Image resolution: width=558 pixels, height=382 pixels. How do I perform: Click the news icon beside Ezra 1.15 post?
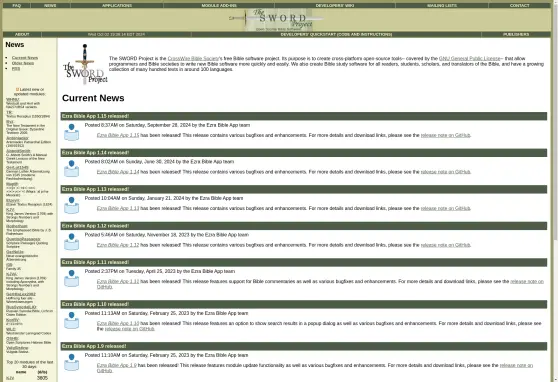tap(71, 132)
